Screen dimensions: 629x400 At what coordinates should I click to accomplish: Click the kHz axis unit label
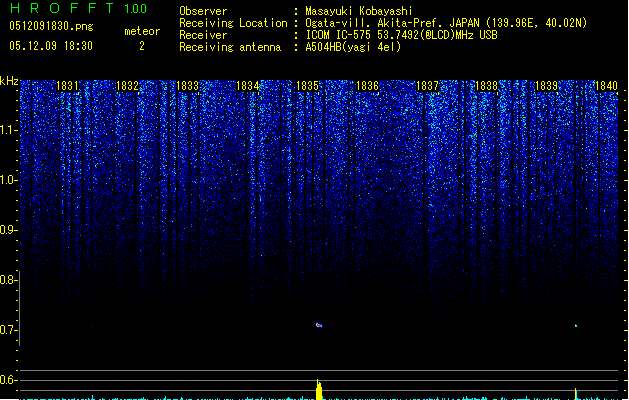[x=9, y=81]
